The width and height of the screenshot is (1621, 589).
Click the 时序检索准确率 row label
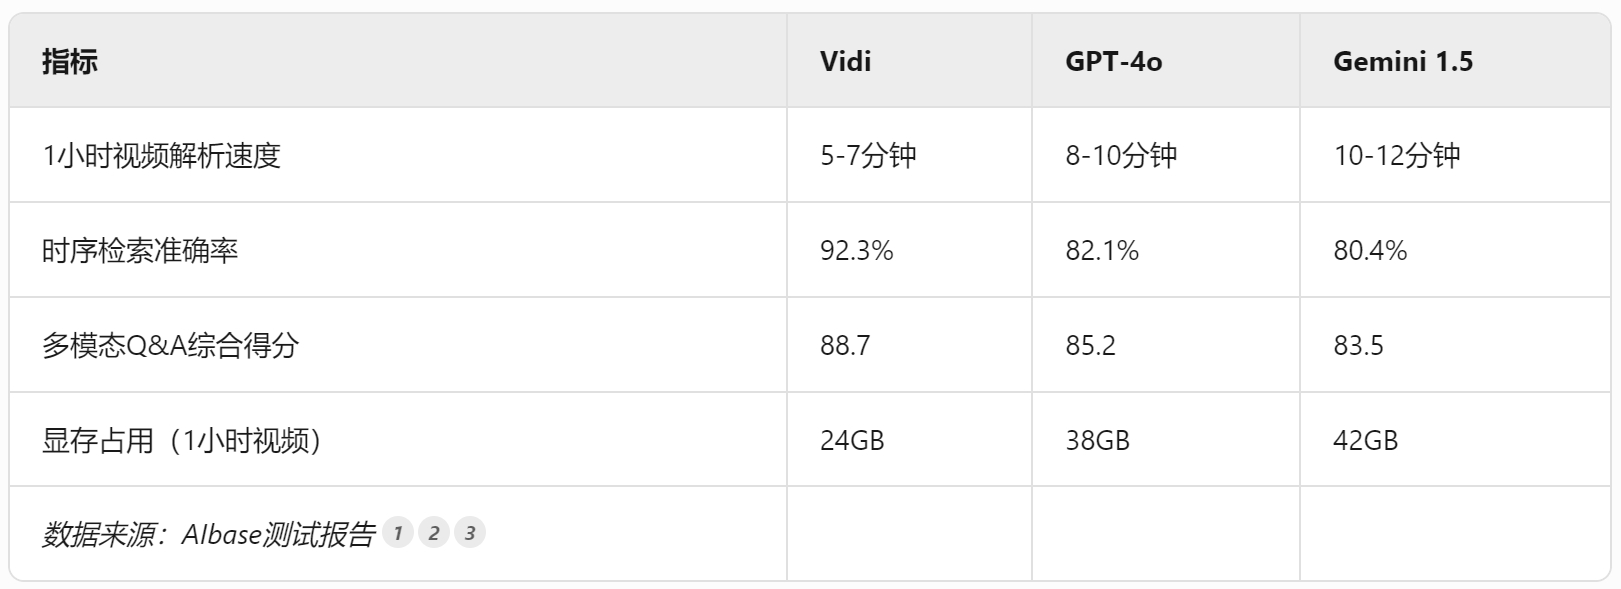tap(140, 251)
